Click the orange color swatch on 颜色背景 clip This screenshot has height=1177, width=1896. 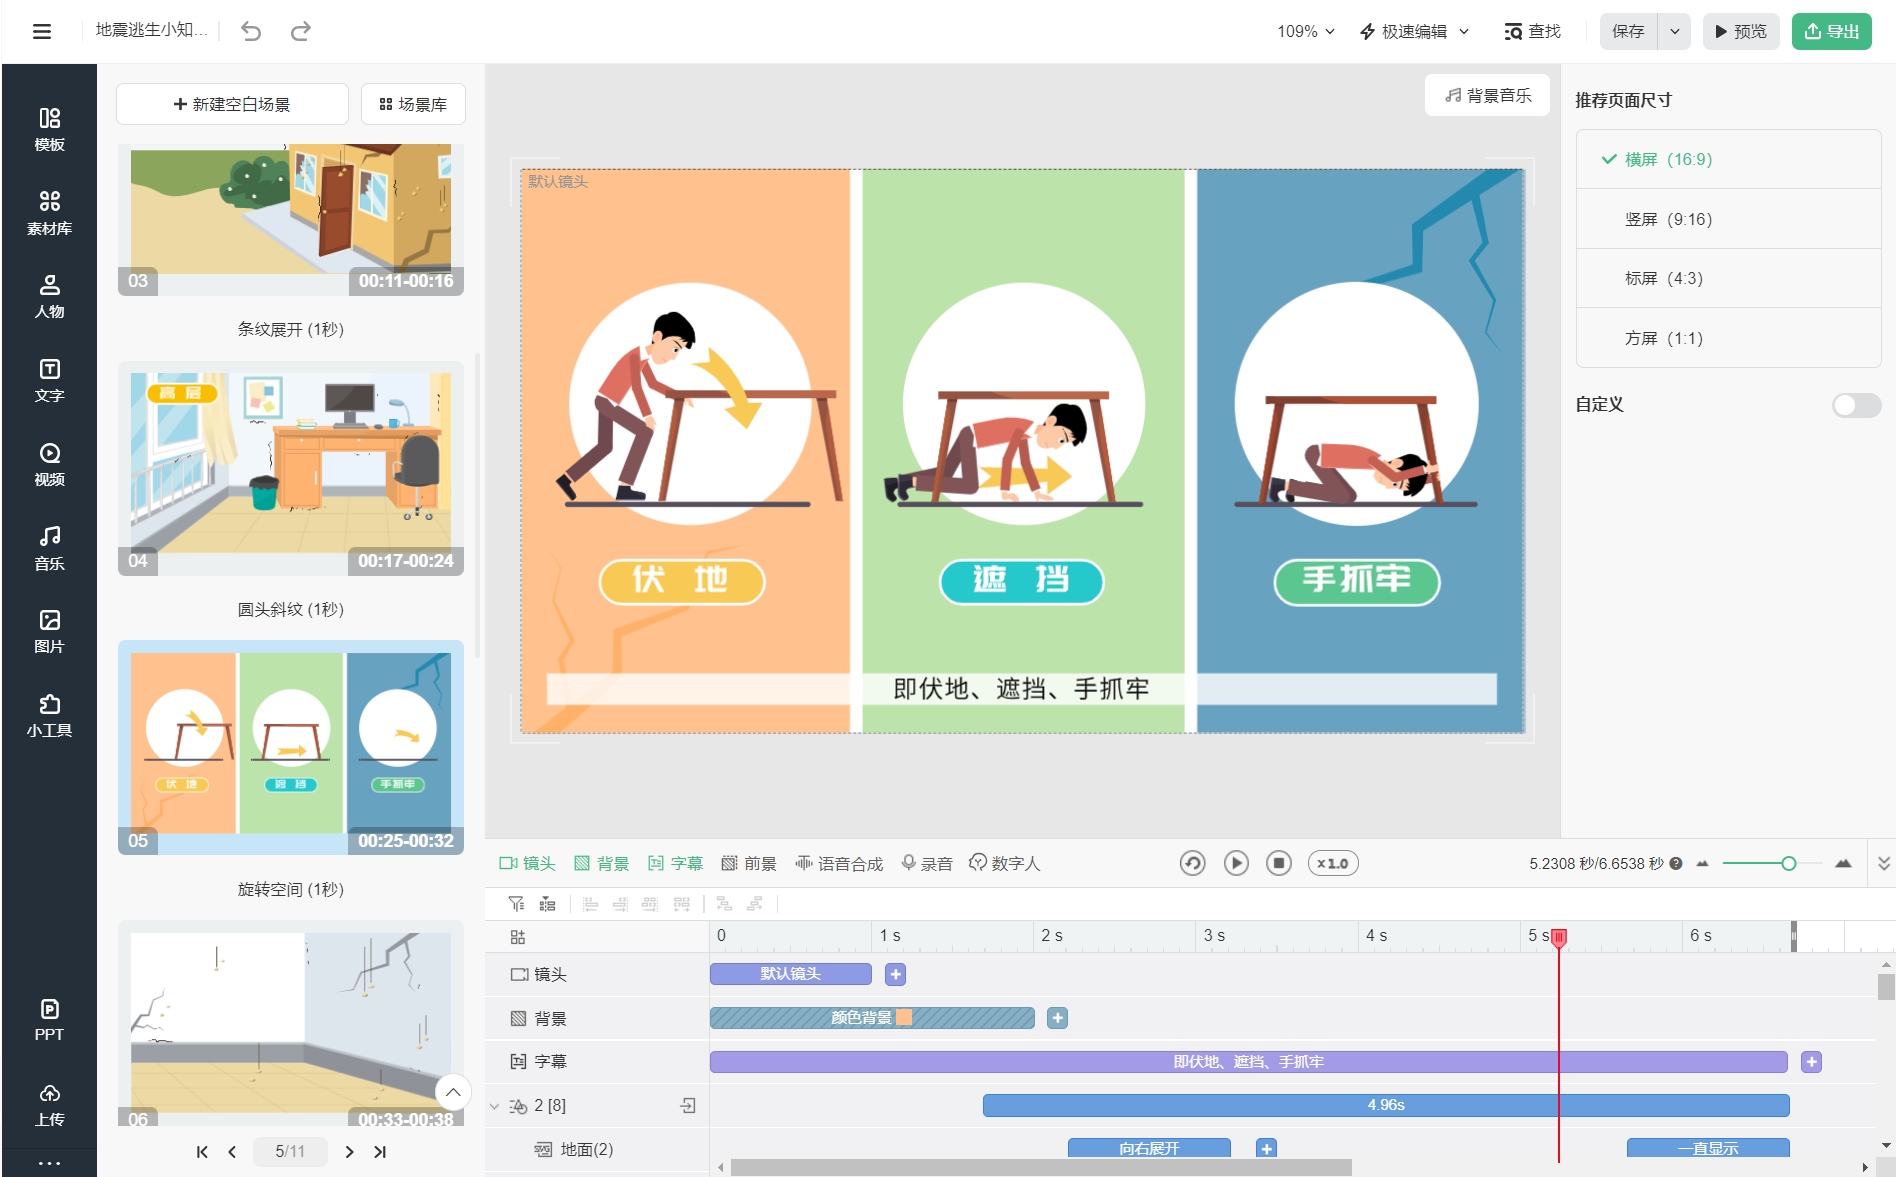click(904, 1018)
